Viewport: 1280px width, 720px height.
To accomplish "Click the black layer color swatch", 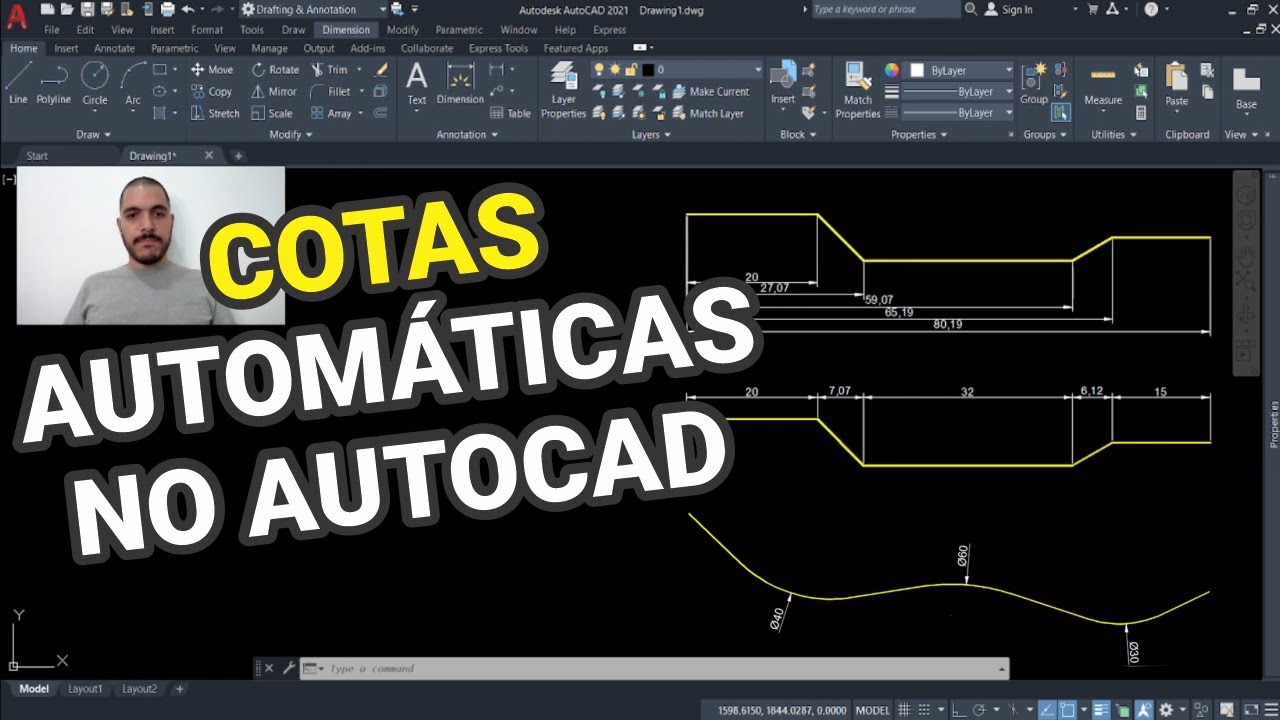I will [x=648, y=70].
